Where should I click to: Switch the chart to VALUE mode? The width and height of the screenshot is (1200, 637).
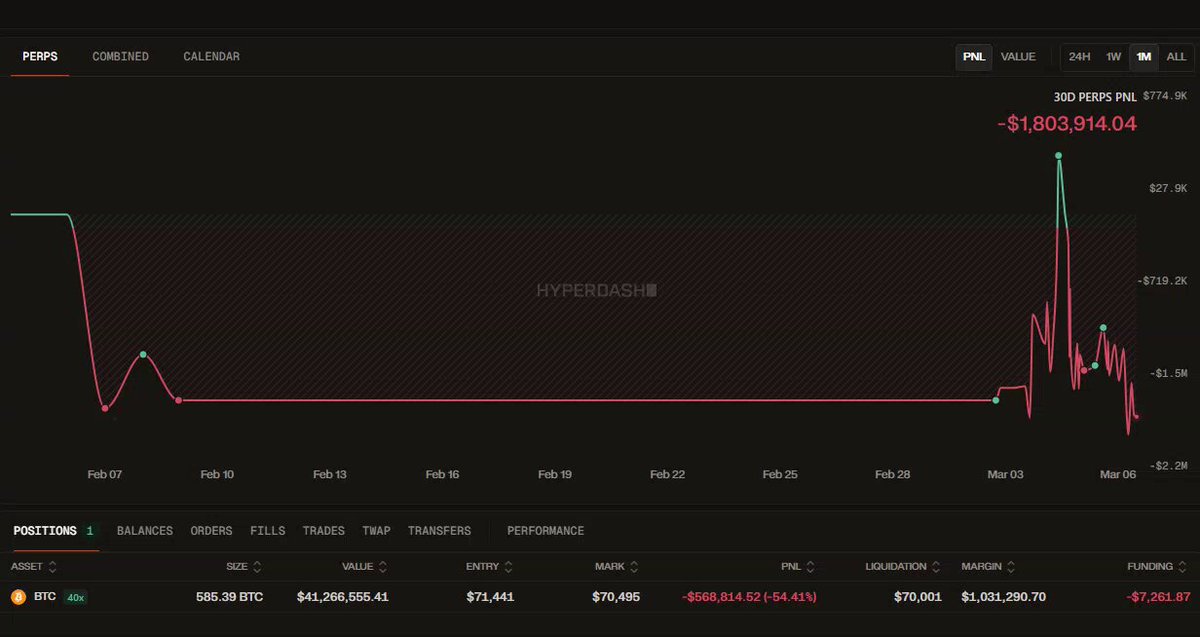pyautogui.click(x=1018, y=57)
